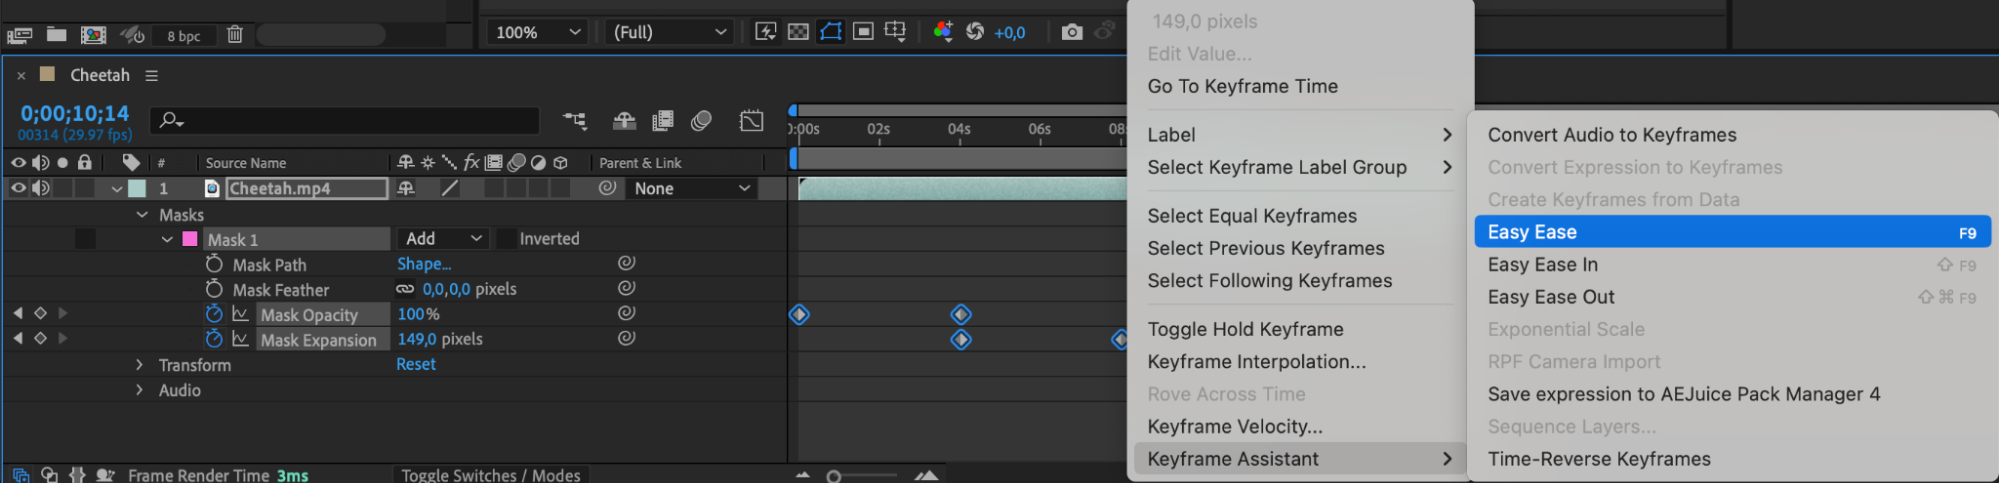This screenshot has height=484, width=1999.
Task: Toggle the transparency grid icon
Action: click(x=798, y=32)
